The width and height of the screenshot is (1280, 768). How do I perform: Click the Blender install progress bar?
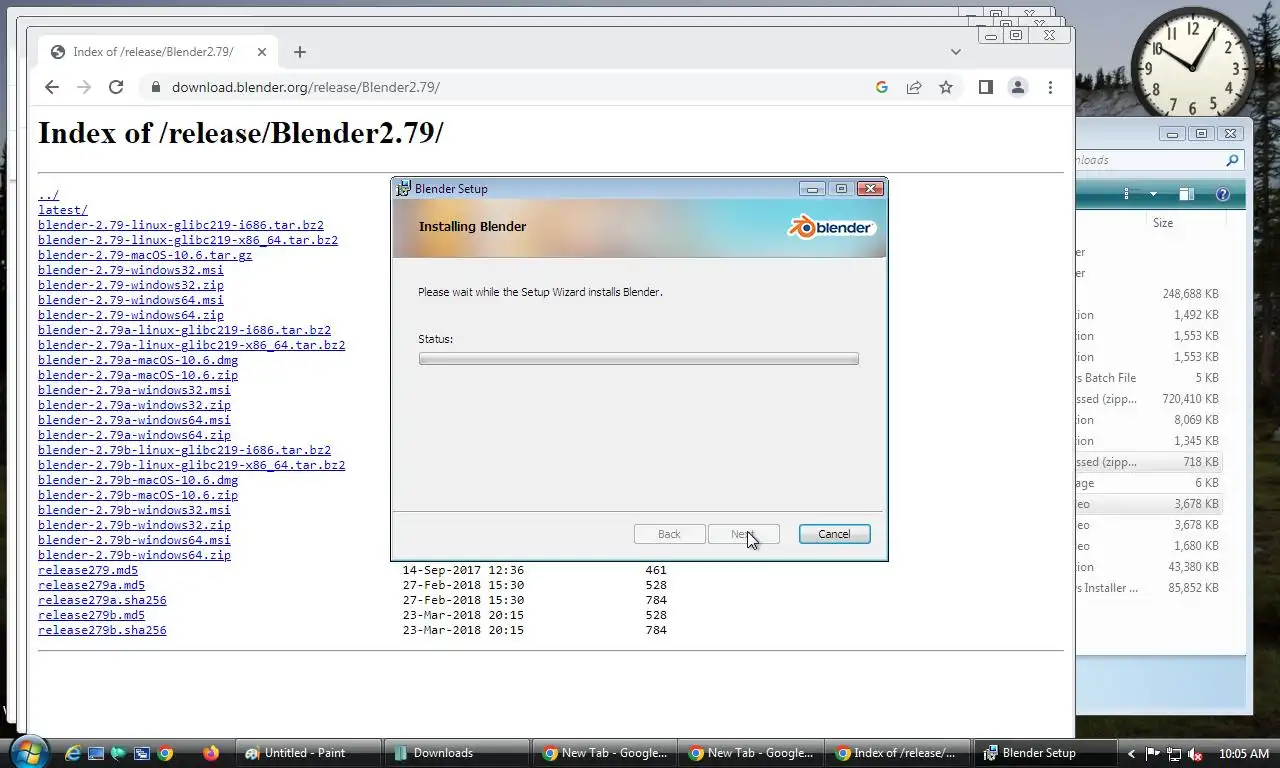coord(638,358)
